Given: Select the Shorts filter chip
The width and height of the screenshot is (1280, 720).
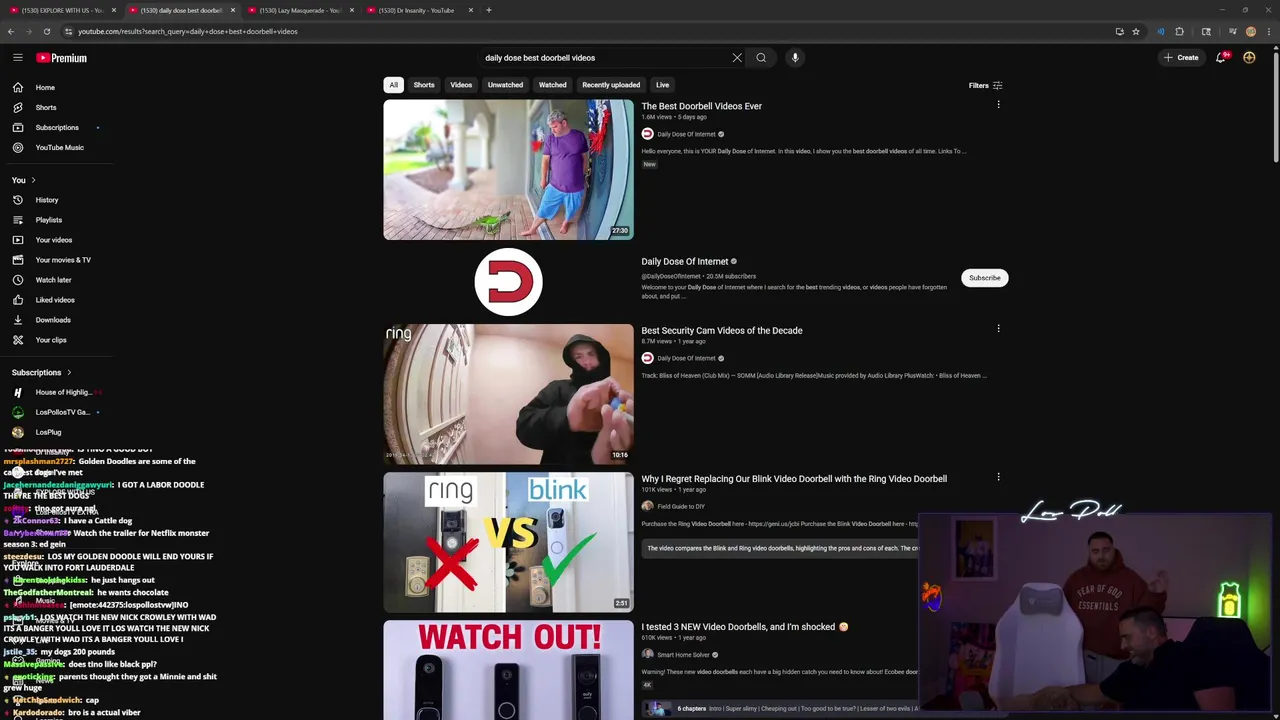Looking at the screenshot, I should click(424, 85).
